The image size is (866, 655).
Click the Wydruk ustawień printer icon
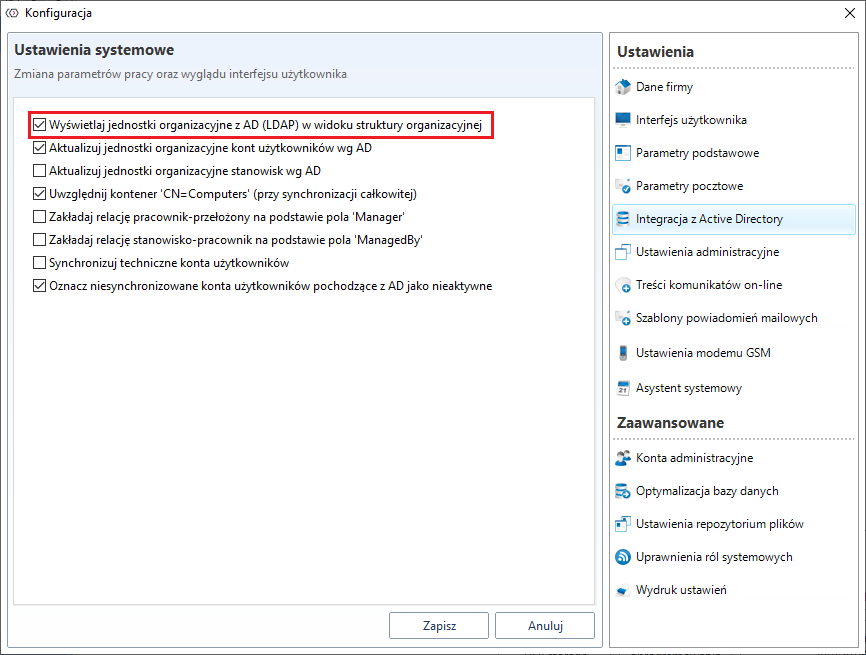[622, 590]
